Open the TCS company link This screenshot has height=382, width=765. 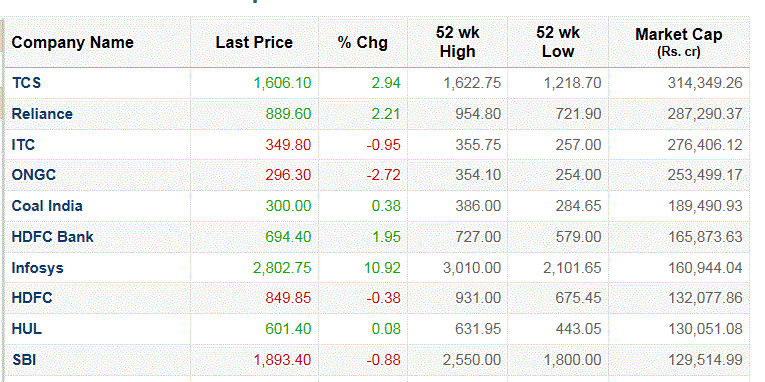coord(26,83)
